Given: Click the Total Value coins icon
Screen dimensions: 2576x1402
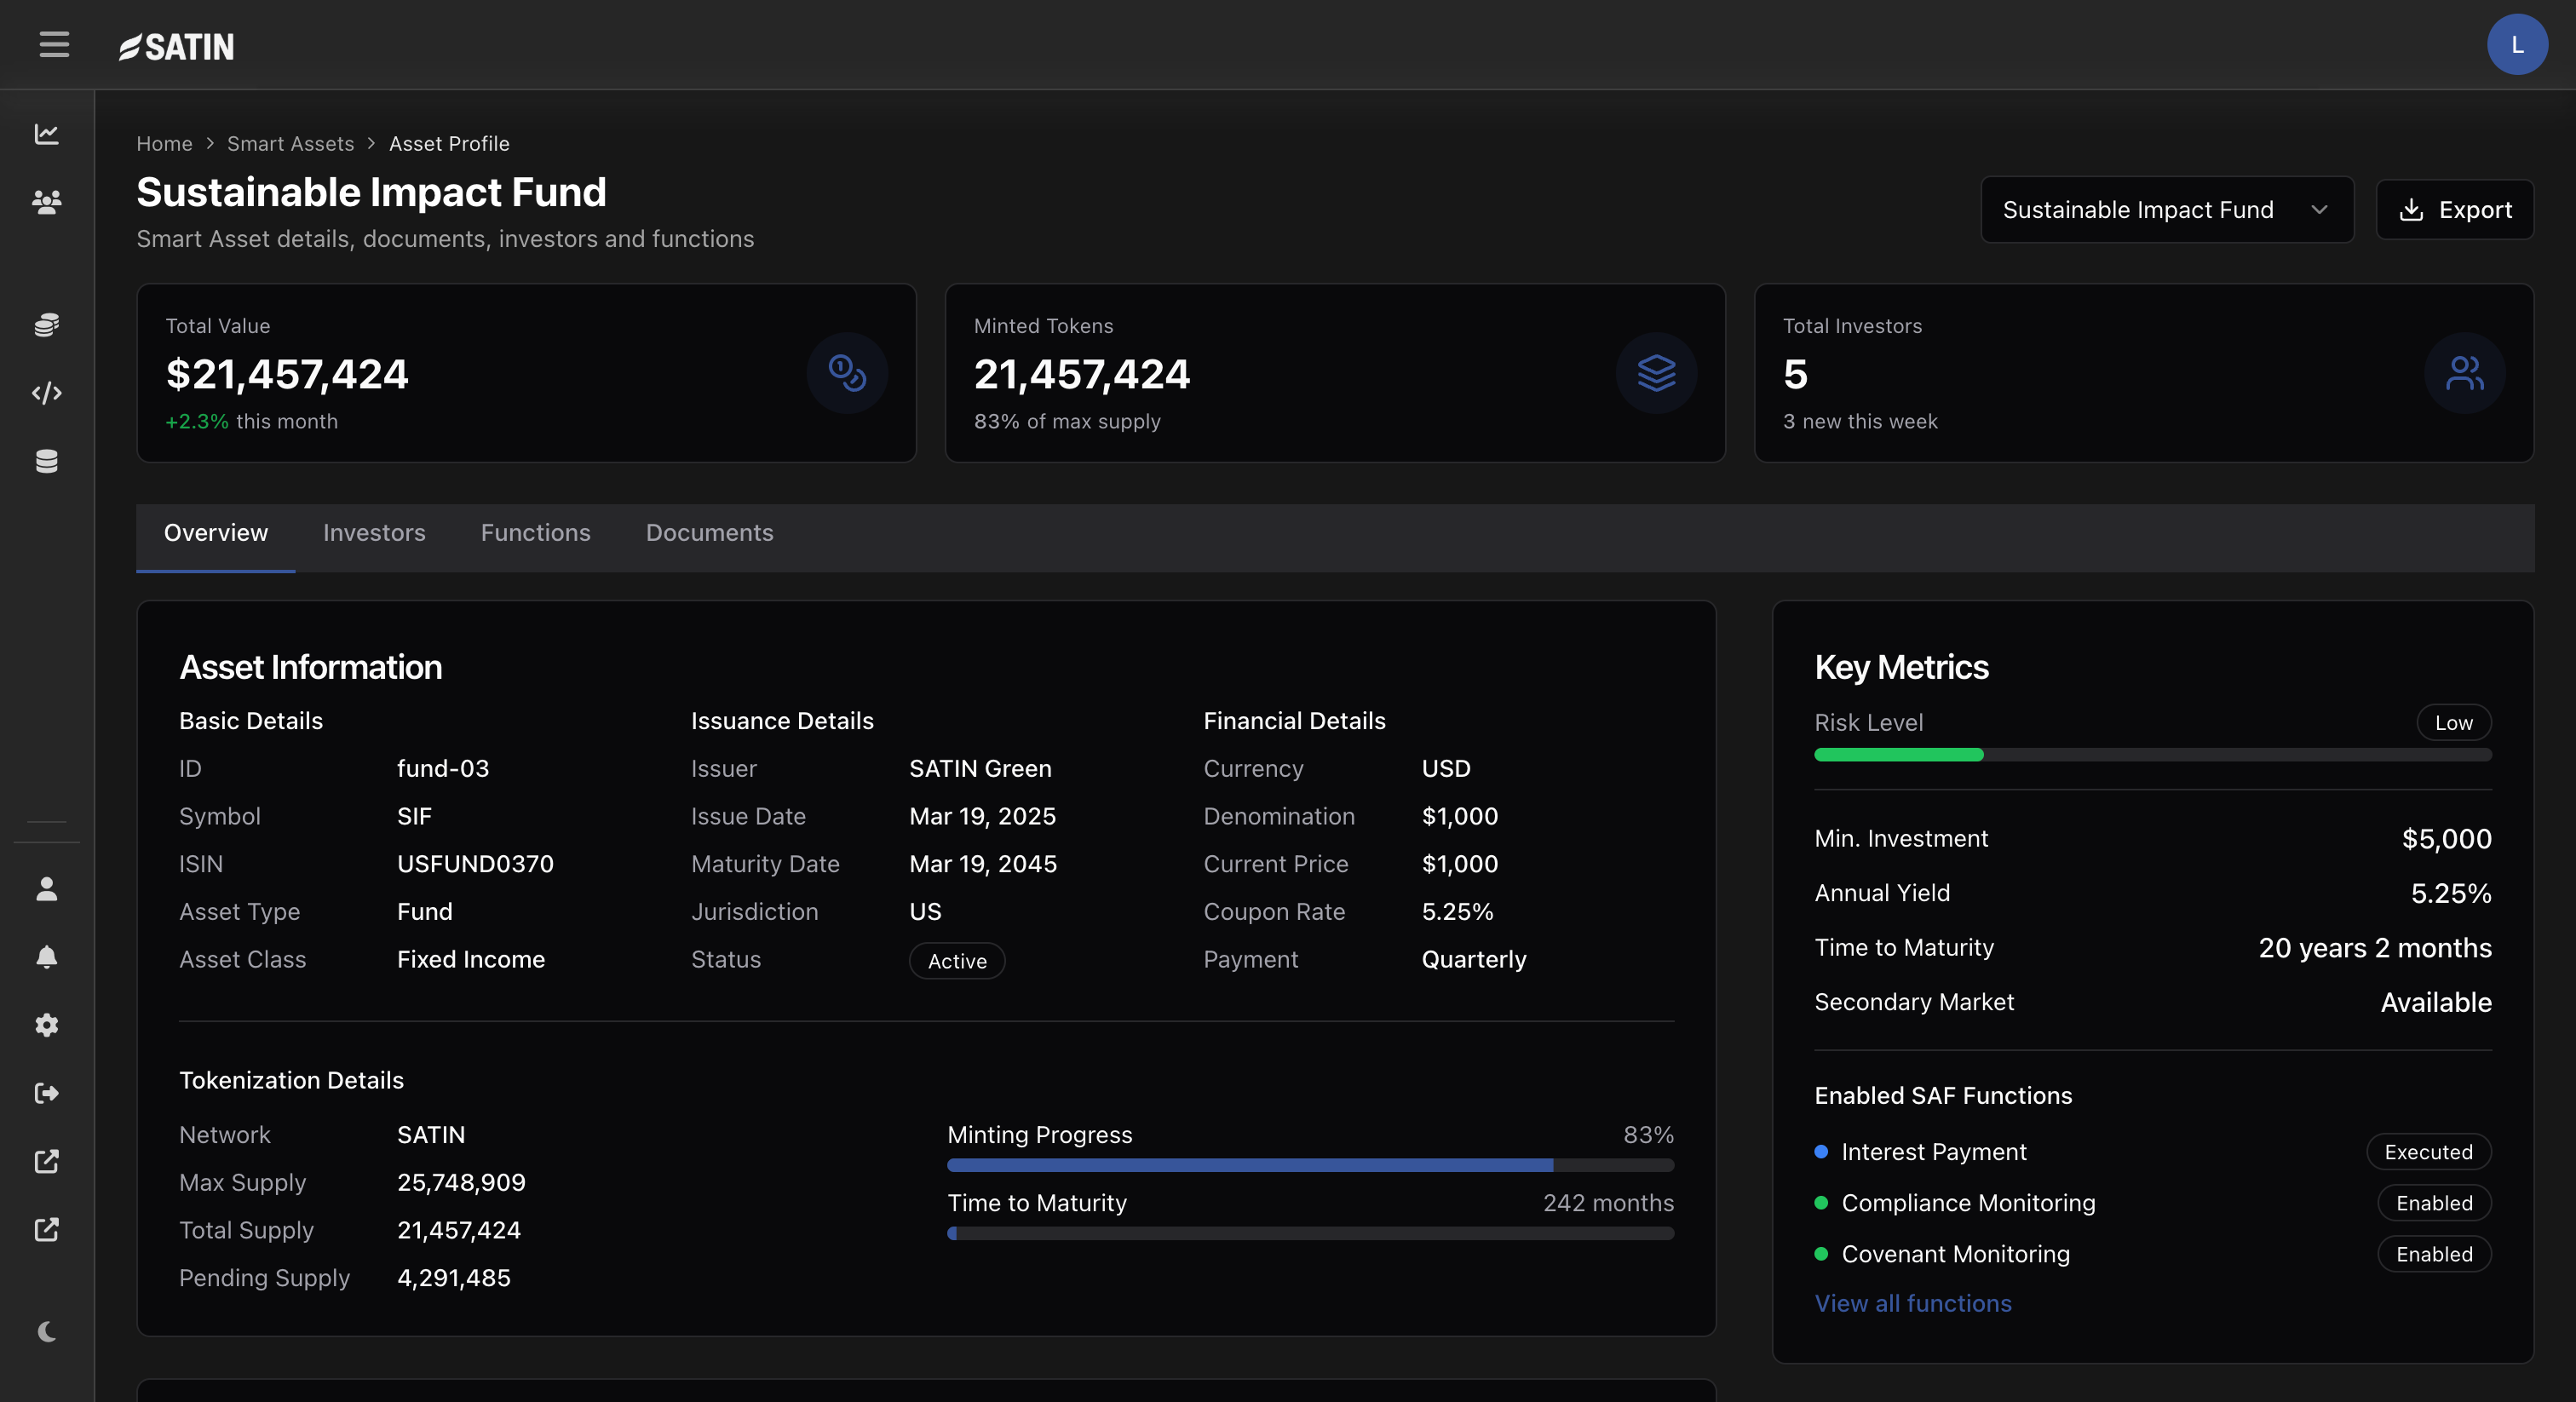Looking at the screenshot, I should click(x=847, y=373).
